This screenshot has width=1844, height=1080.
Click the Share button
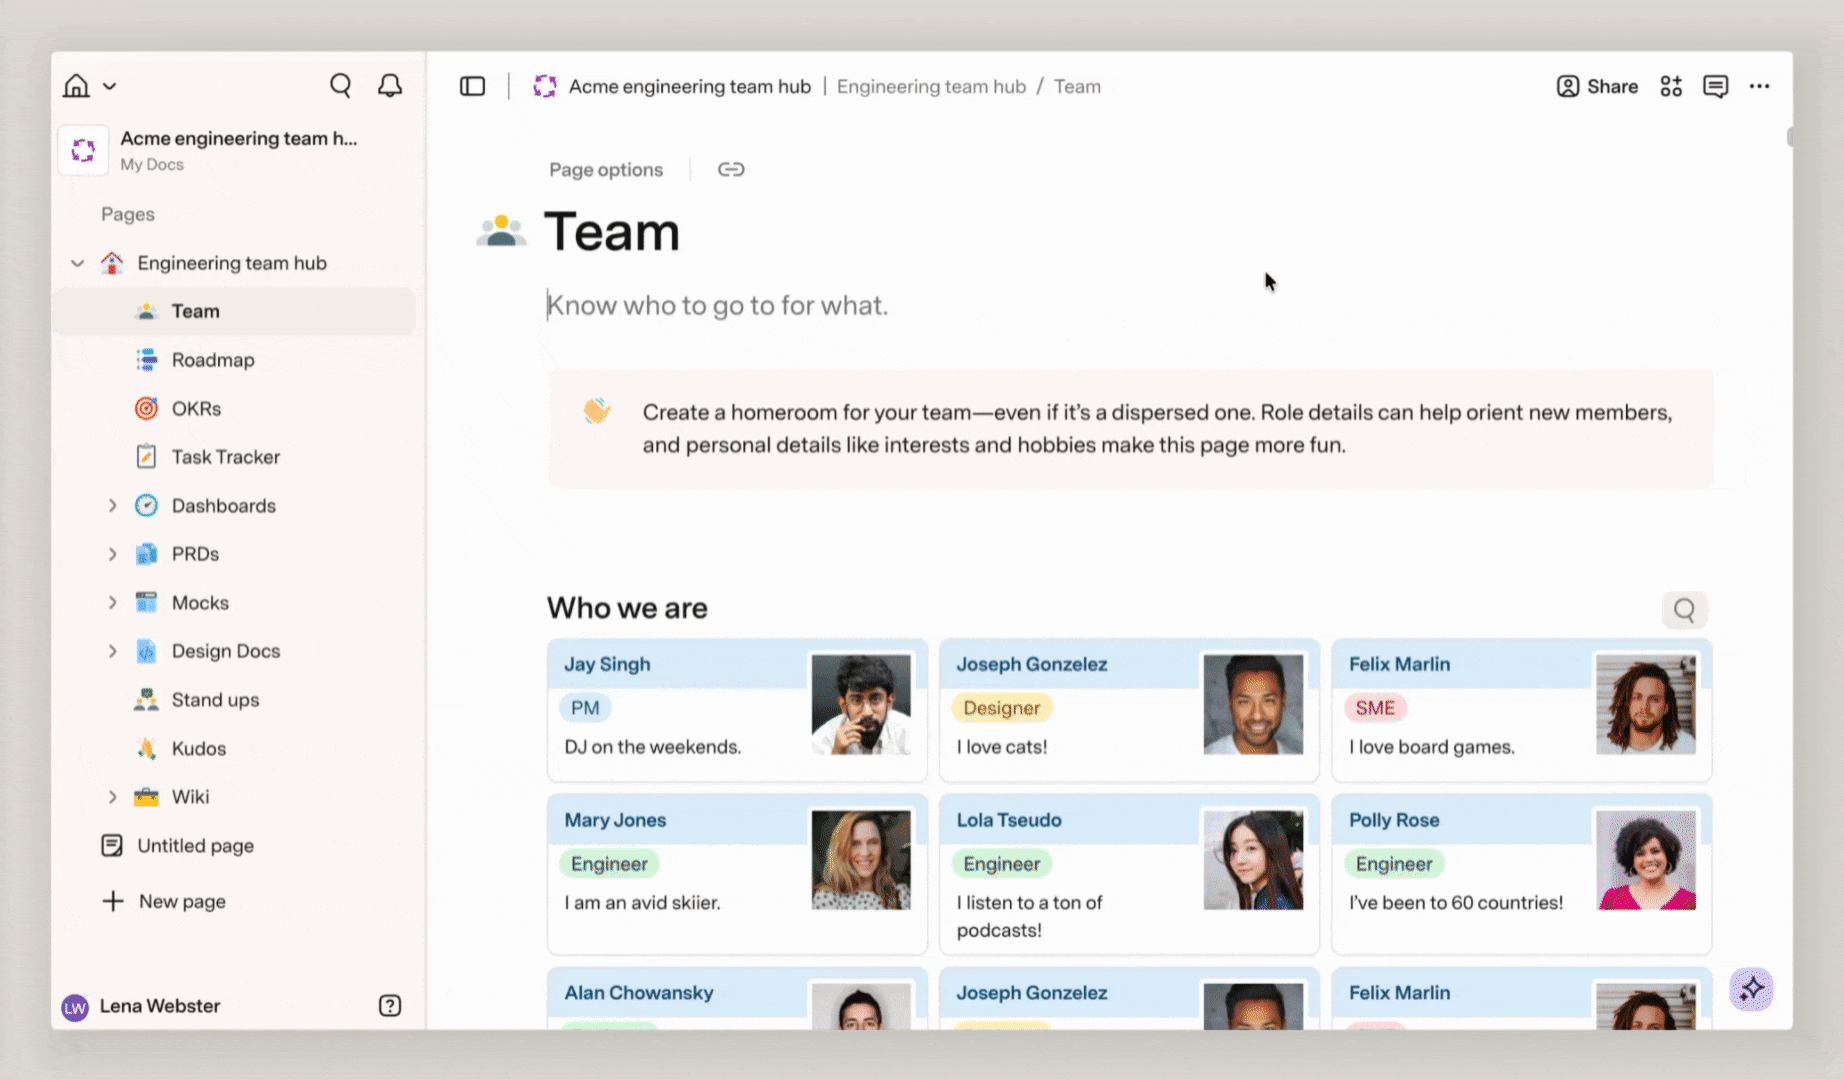point(1597,87)
